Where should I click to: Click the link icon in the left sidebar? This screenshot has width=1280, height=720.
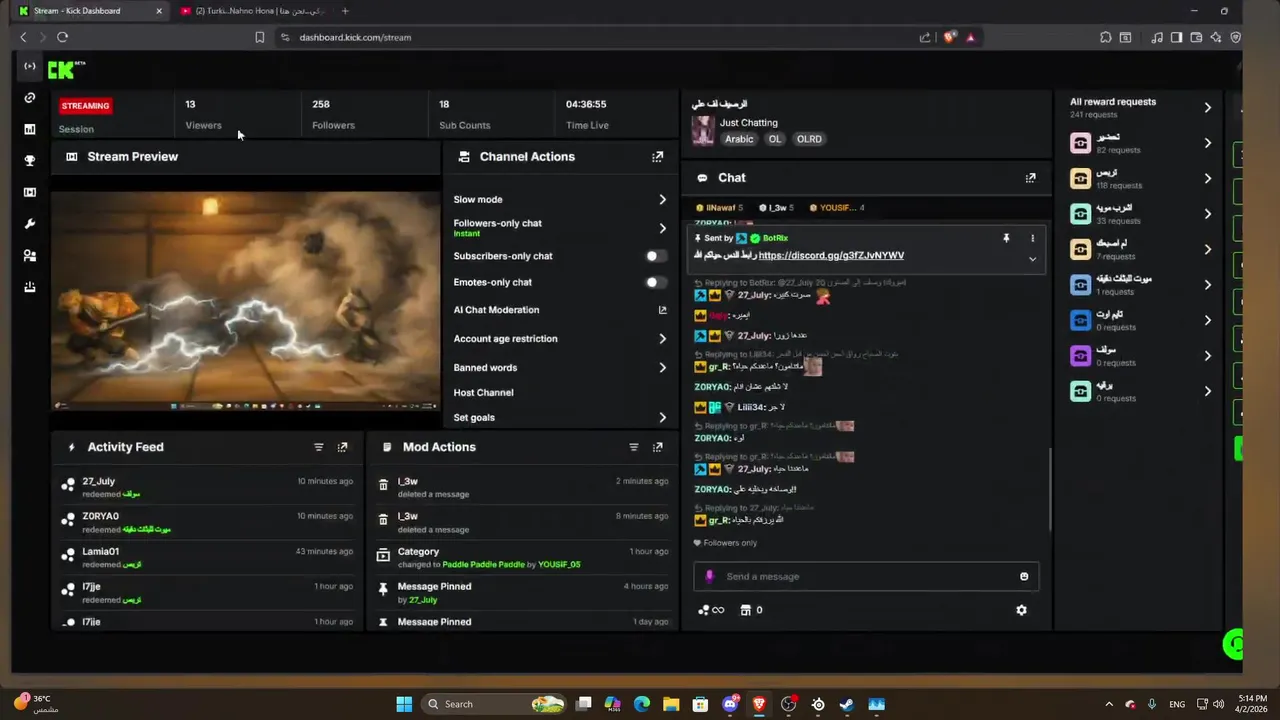click(30, 98)
